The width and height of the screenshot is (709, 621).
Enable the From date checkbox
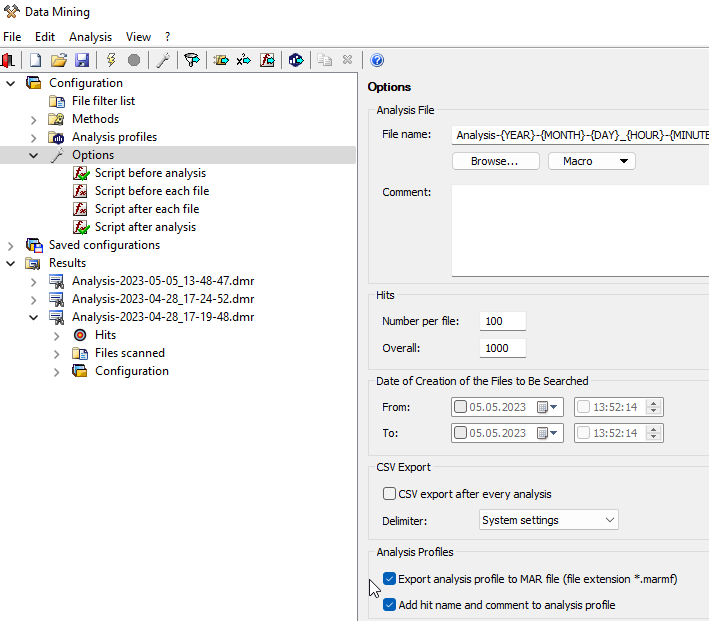[460, 407]
